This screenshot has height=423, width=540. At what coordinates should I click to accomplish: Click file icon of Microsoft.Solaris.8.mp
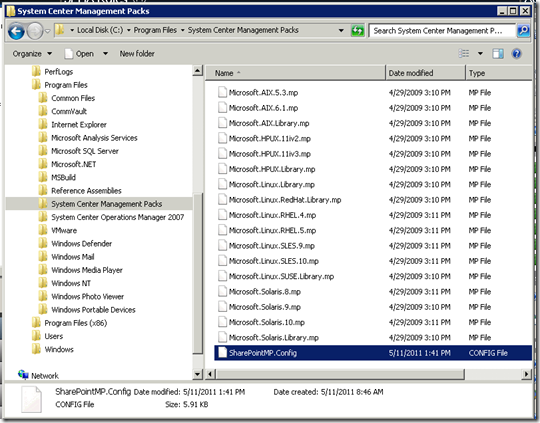(222, 291)
